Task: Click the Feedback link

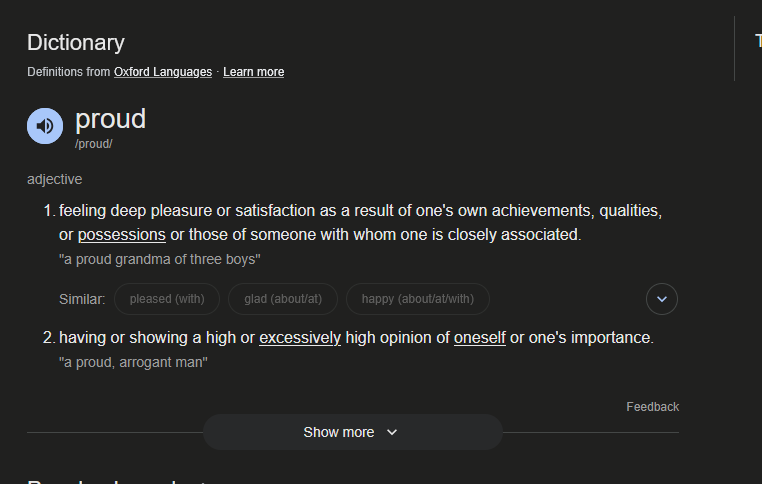Action: [x=652, y=407]
